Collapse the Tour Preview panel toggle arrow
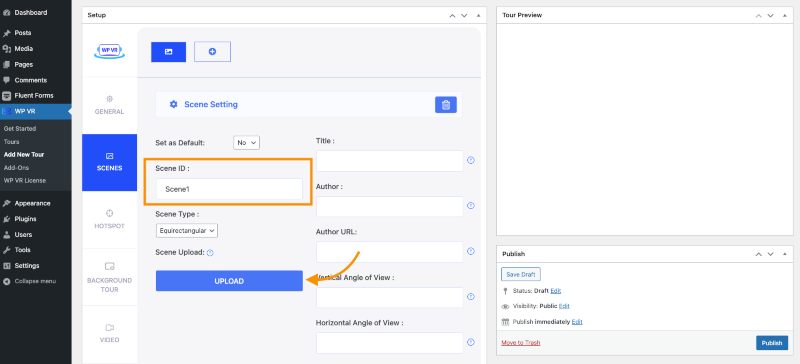 click(784, 15)
